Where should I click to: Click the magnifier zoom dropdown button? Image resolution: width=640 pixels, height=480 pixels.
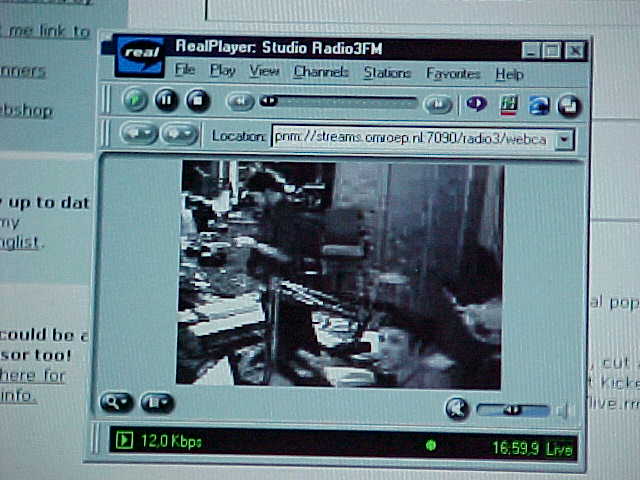click(x=116, y=402)
